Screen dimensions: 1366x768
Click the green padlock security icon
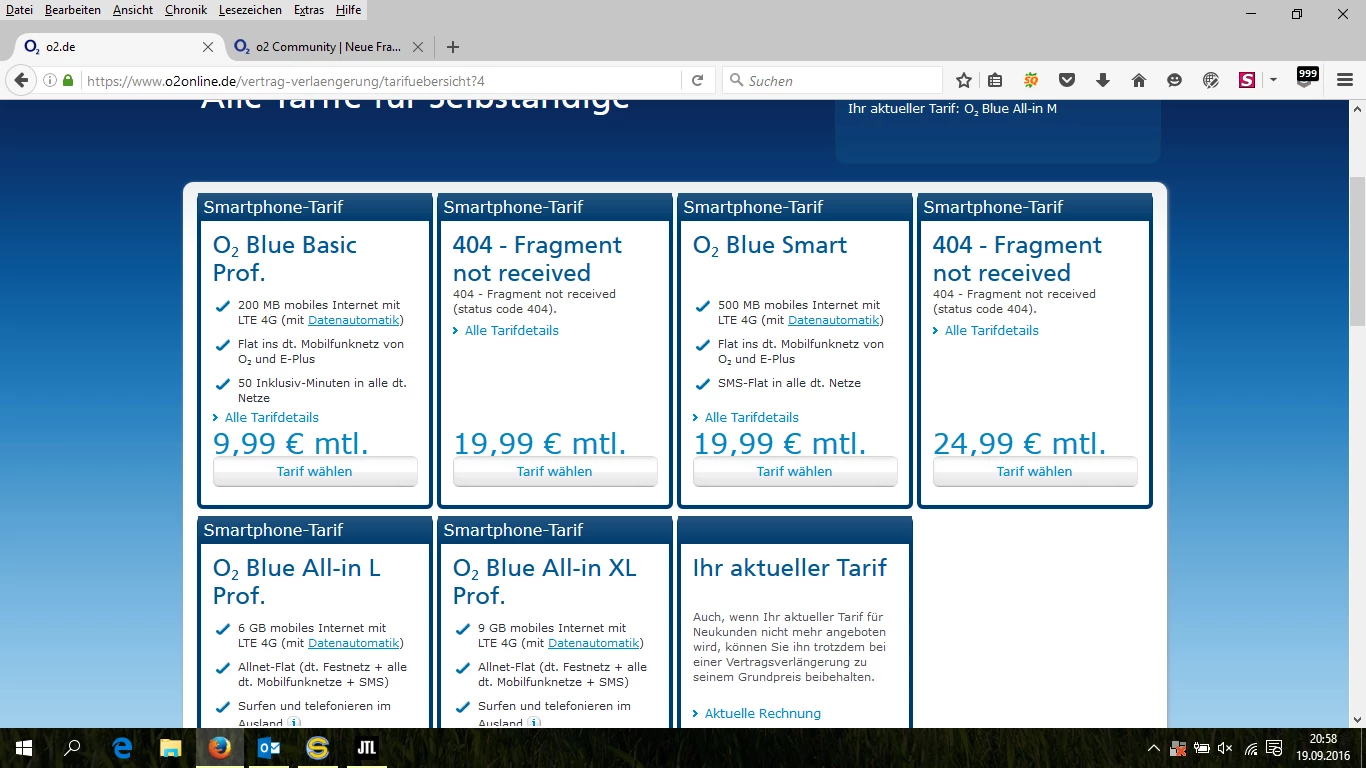pyautogui.click(x=68, y=80)
